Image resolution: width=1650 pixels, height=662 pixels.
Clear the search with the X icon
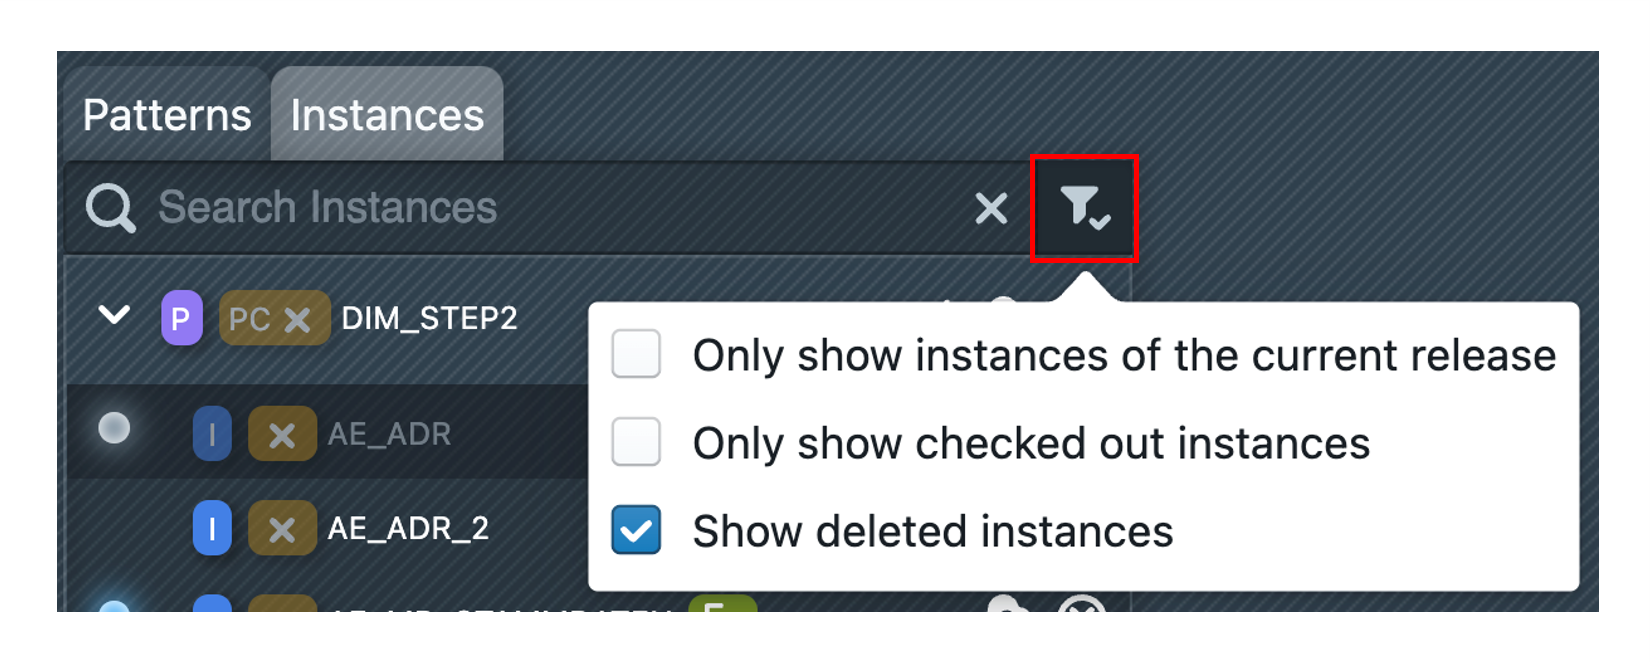click(x=990, y=208)
